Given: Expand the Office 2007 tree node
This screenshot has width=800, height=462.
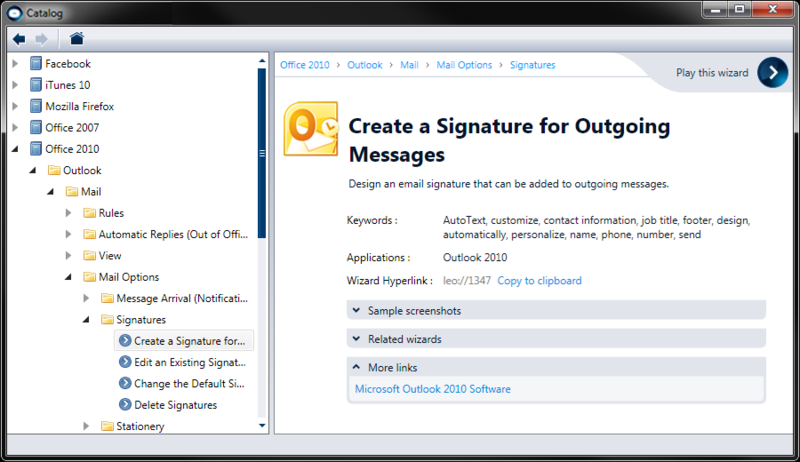Looking at the screenshot, I should point(15,127).
